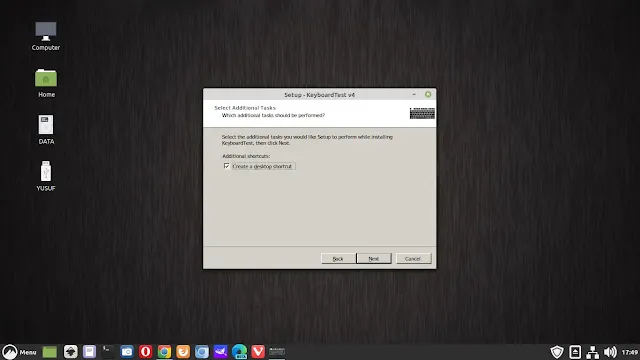Close the Setup - KeyboardTest v4 window

pyautogui.click(x=428, y=94)
